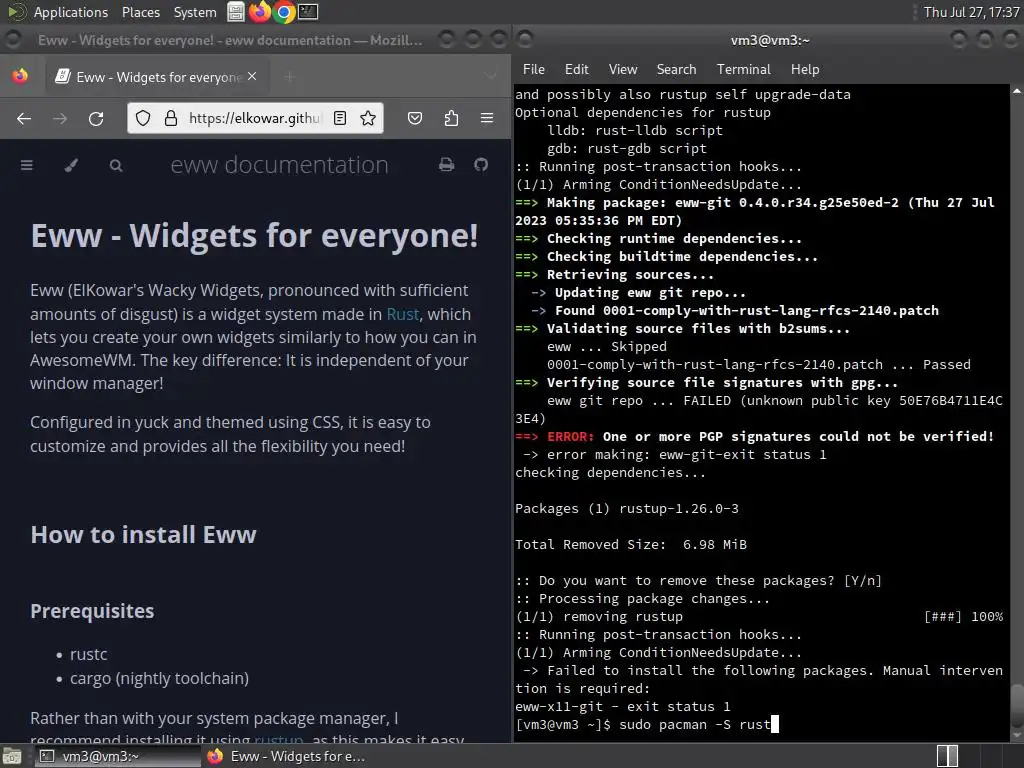This screenshot has width=1024, height=768.
Task: Click the terminal scrollbar thumb
Action: coord(1017,707)
